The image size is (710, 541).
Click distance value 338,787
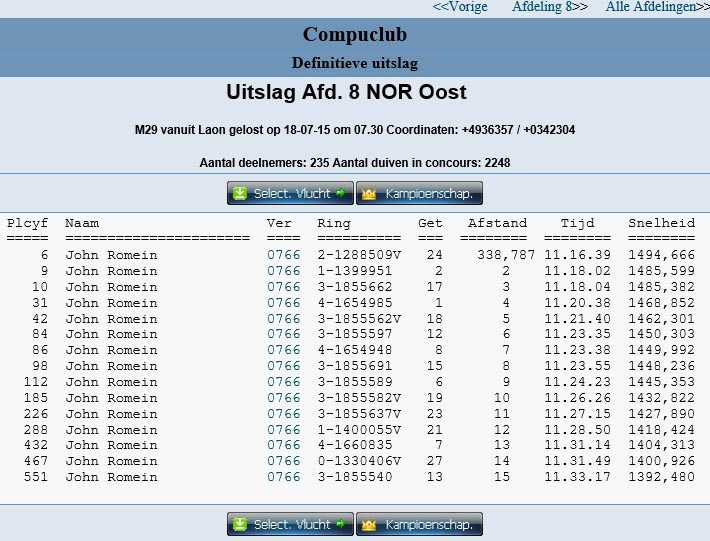pyautogui.click(x=506, y=255)
